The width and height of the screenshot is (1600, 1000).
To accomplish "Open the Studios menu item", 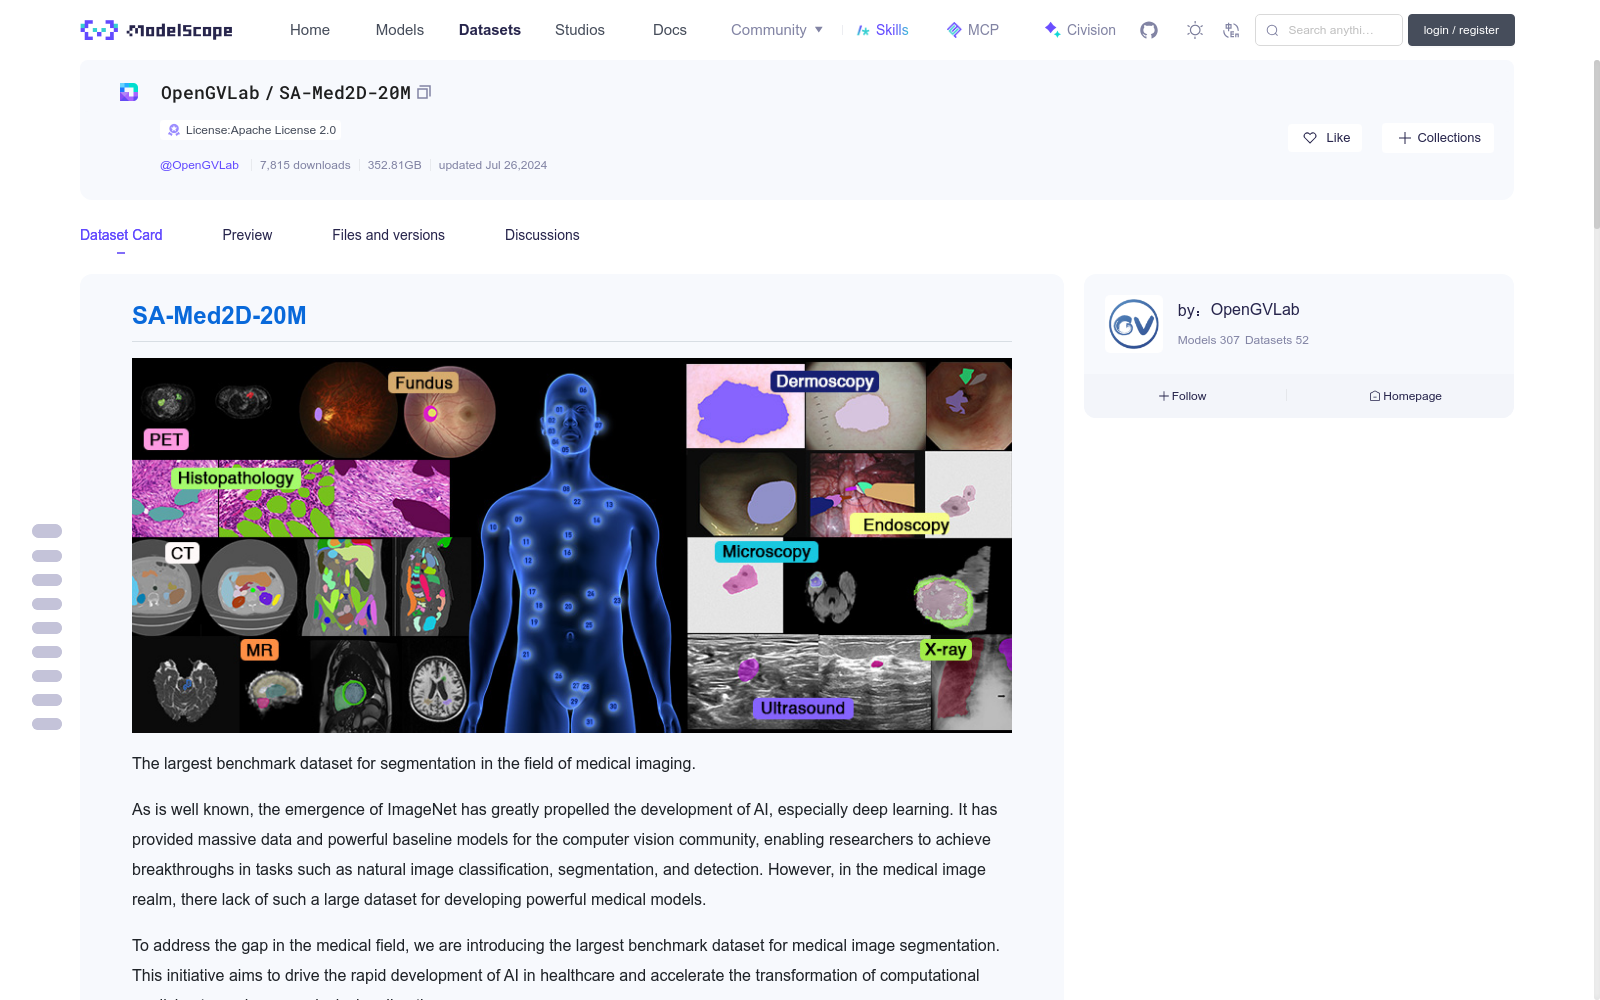I will (x=580, y=30).
